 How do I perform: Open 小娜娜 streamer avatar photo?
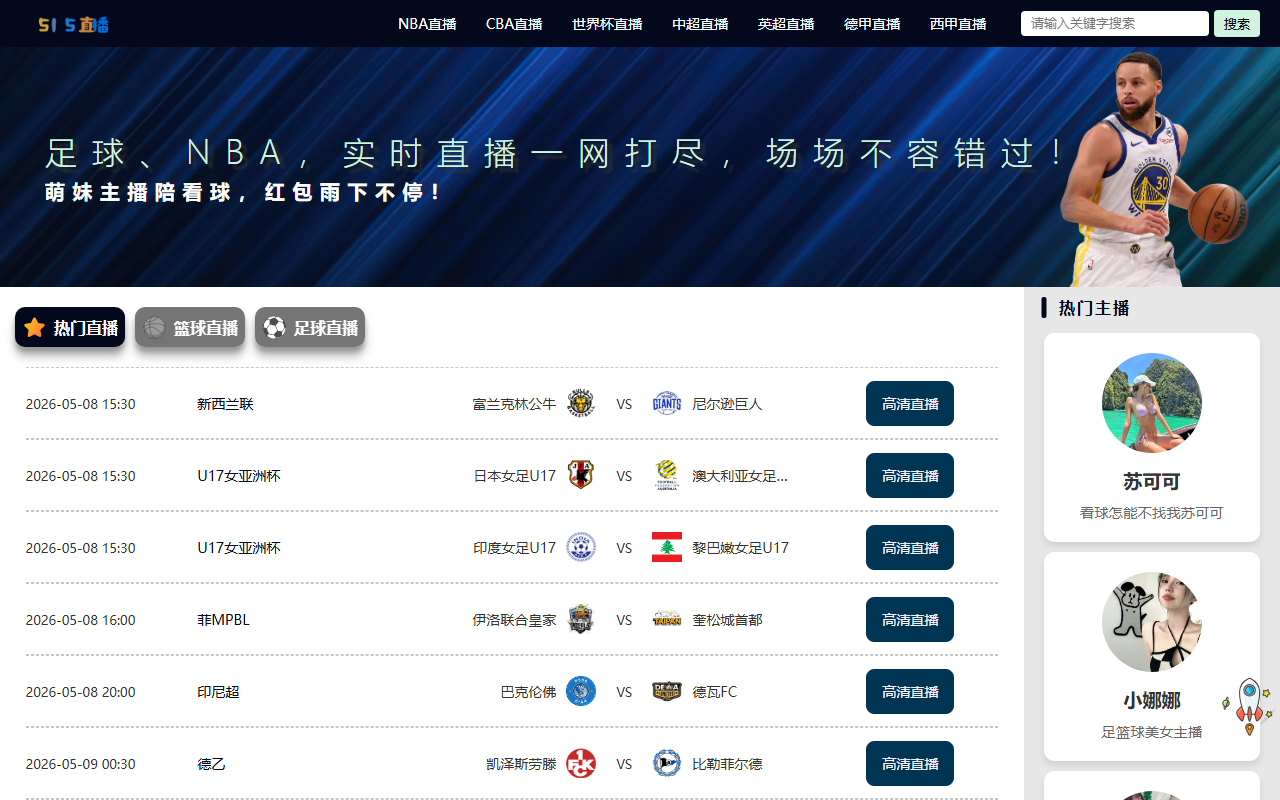(x=1152, y=622)
